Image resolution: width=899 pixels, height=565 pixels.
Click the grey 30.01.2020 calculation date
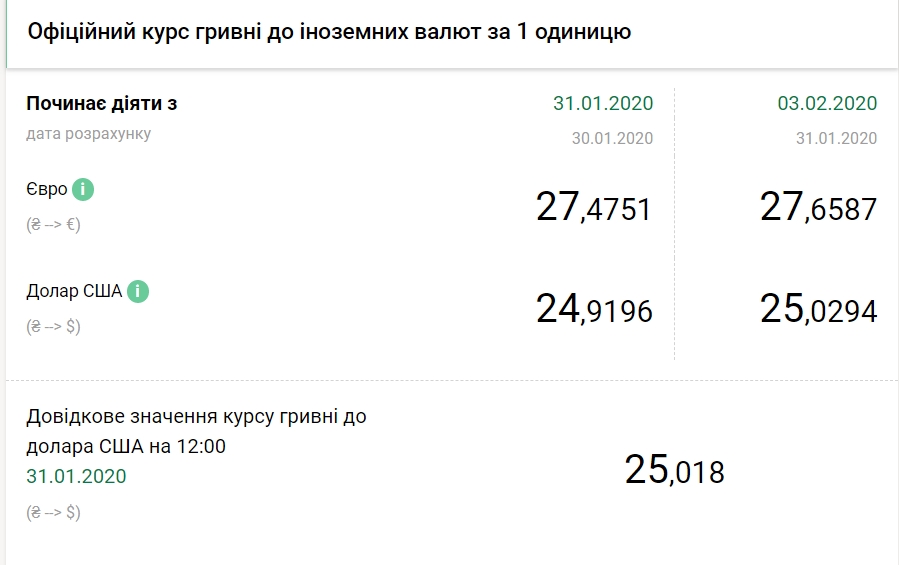612,138
